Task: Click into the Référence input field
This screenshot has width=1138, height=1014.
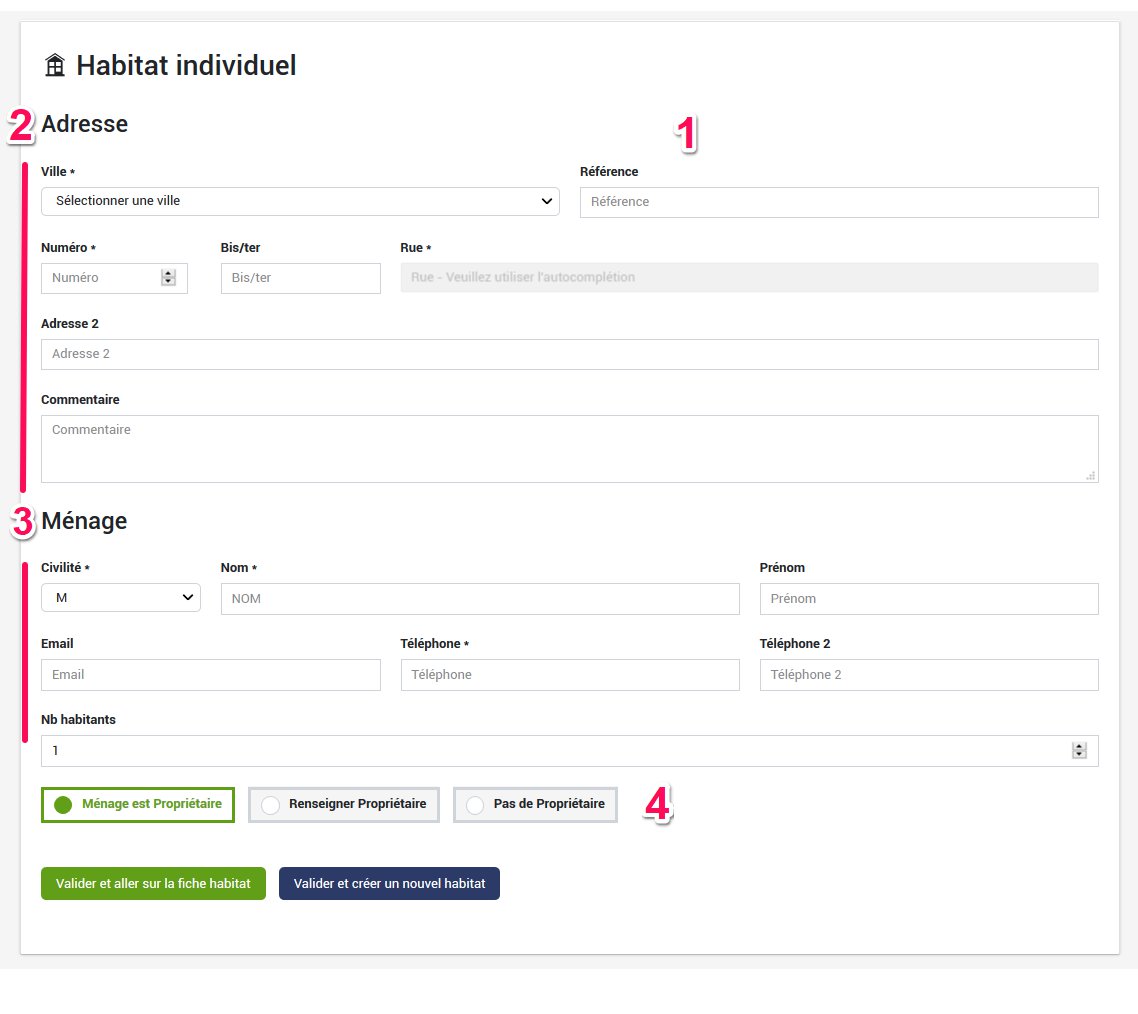Action: [x=838, y=202]
